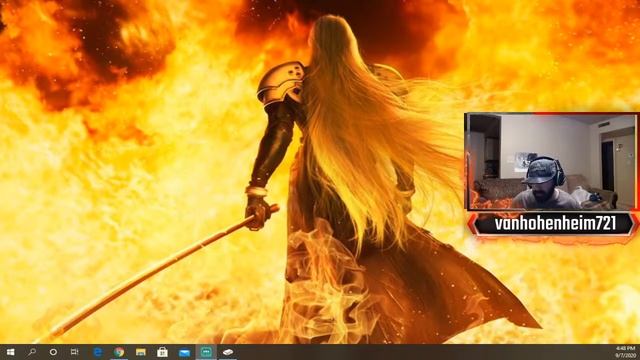Screen dimensions: 640x360
Task: Select the active teal chat app icon
Action: (206, 352)
